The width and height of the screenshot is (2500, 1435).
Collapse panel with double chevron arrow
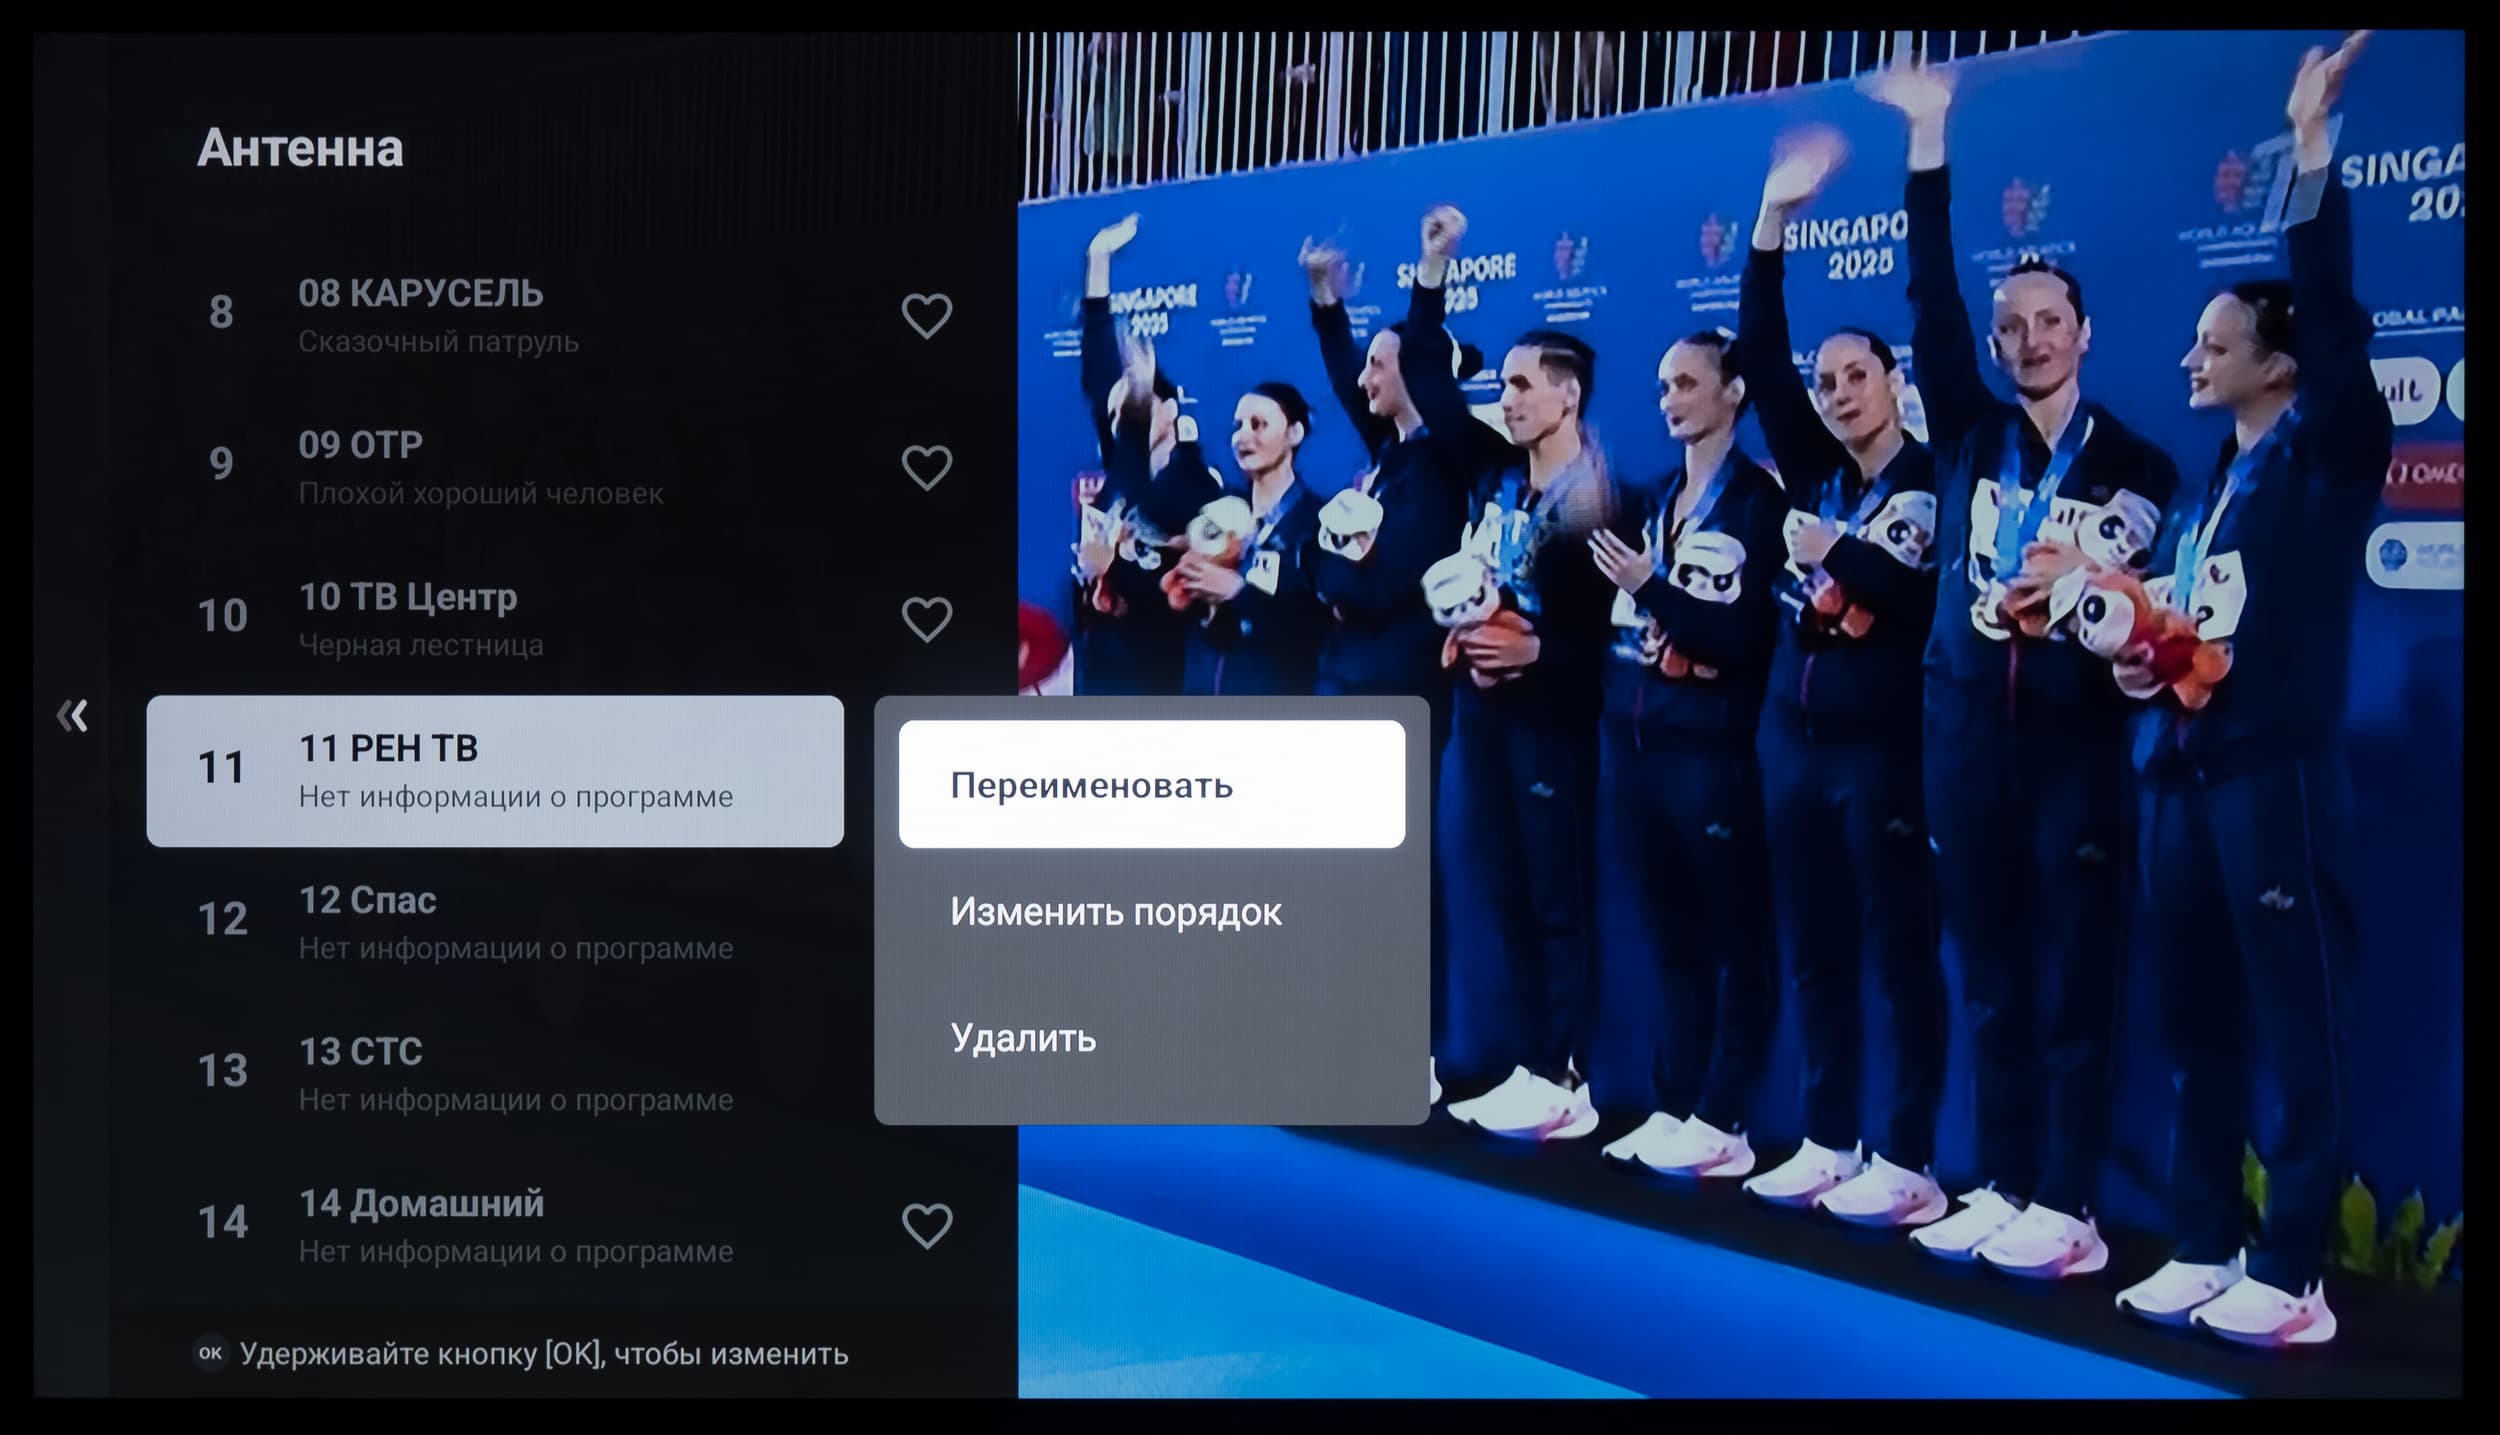(x=72, y=716)
